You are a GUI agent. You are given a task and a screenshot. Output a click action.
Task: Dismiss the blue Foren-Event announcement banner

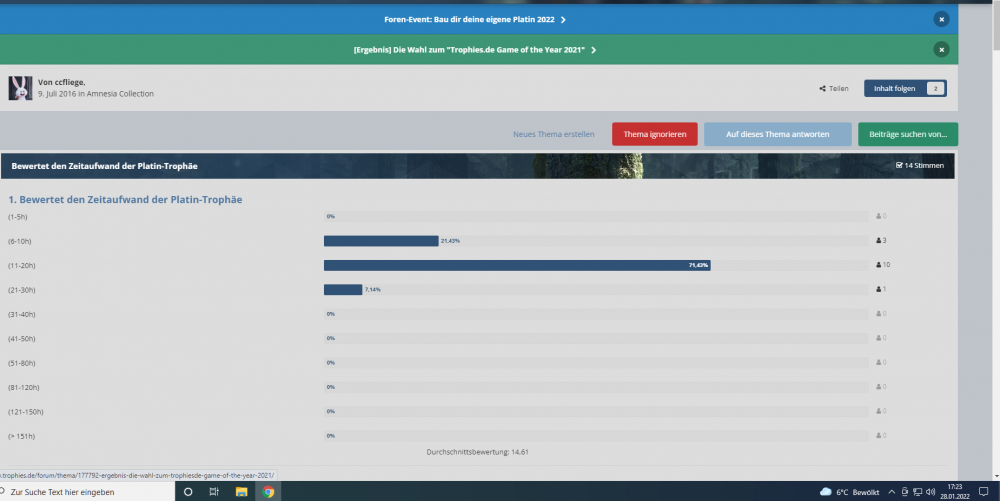pyautogui.click(x=940, y=19)
